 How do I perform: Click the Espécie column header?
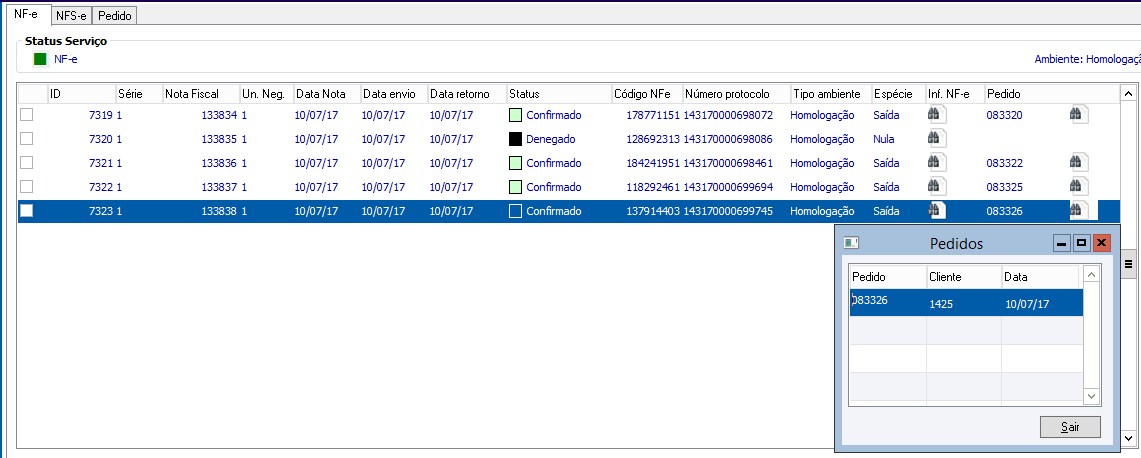pyautogui.click(x=899, y=94)
